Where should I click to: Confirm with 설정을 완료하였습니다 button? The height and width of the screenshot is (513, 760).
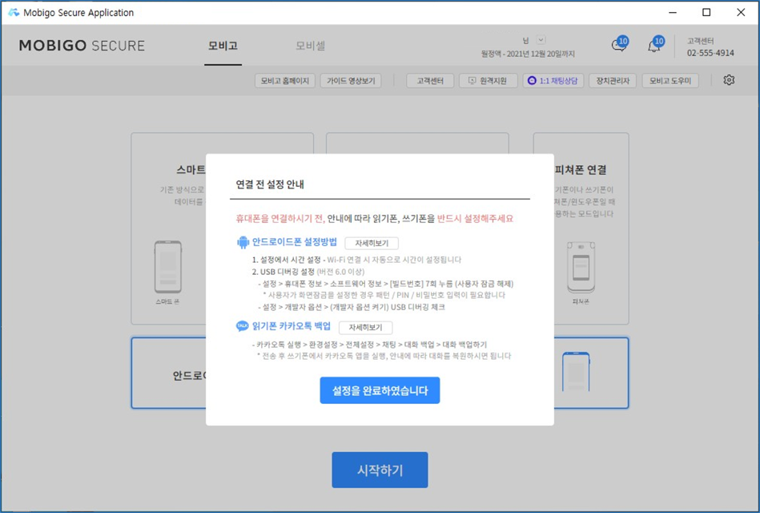pos(380,390)
